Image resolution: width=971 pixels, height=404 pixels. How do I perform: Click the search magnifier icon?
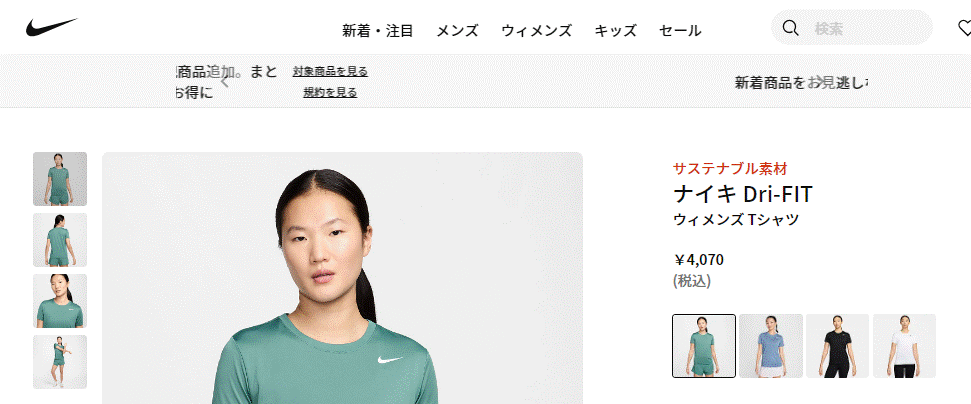[790, 28]
